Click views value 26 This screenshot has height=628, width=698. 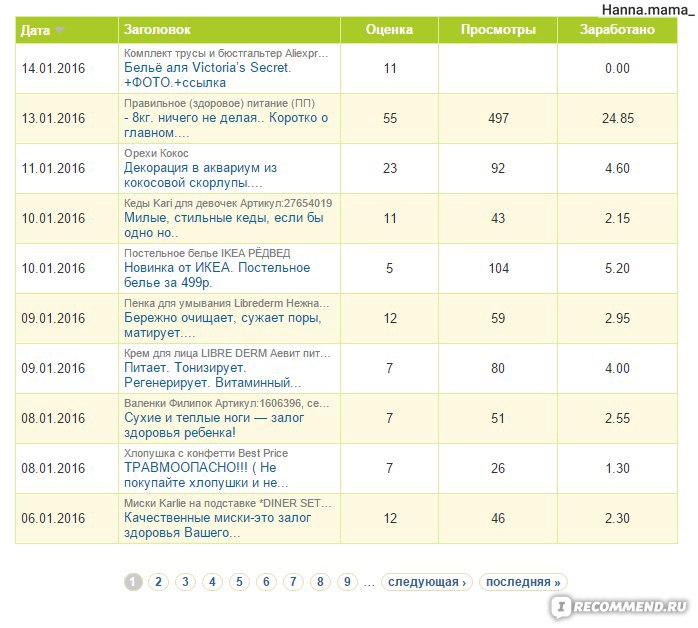click(498, 468)
